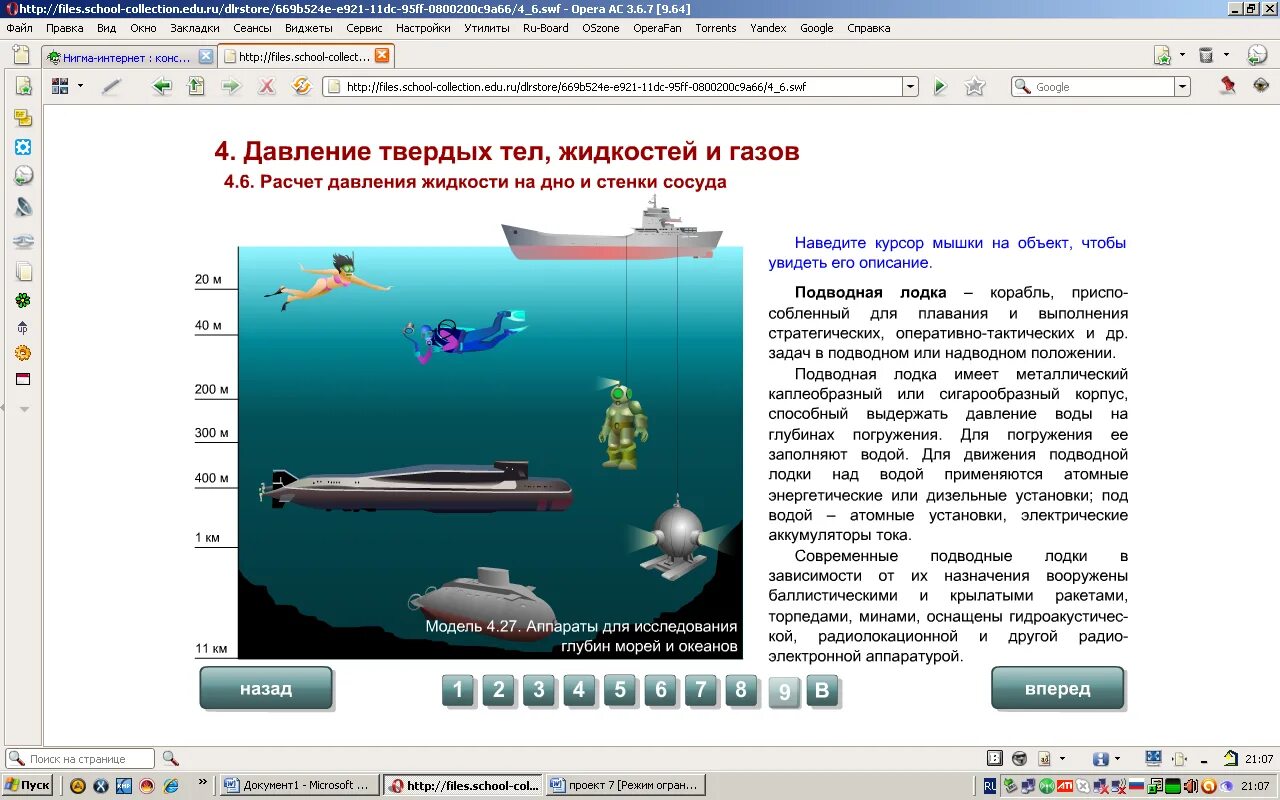This screenshot has height=800, width=1280.
Task: Click the new page with star icon
Action: pyautogui.click(x=1163, y=55)
